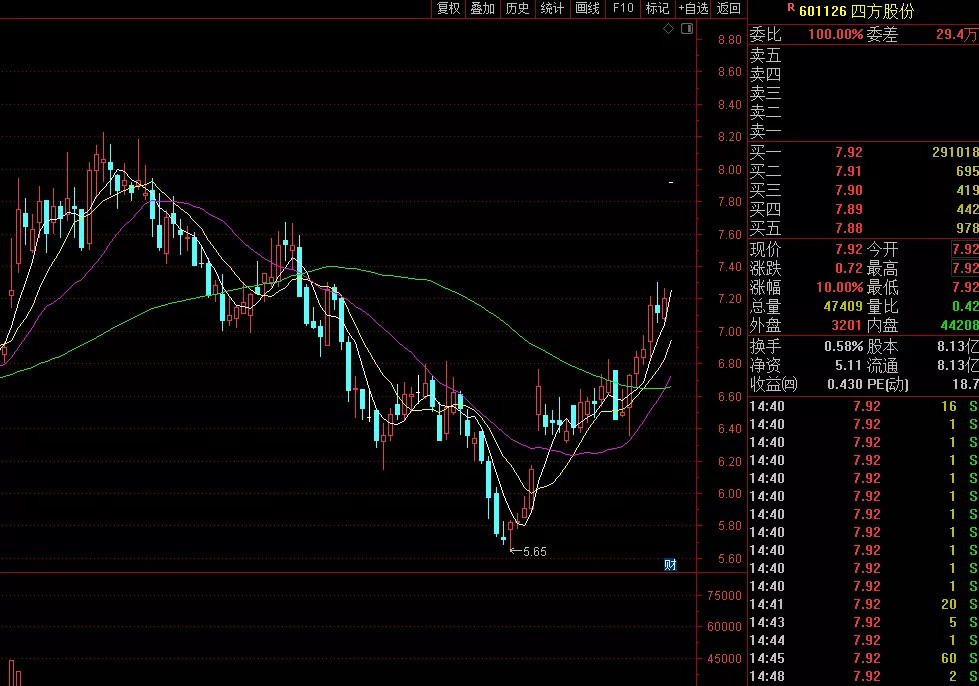979x686 pixels.
Task: Click the 统计 statistics button
Action: click(552, 9)
